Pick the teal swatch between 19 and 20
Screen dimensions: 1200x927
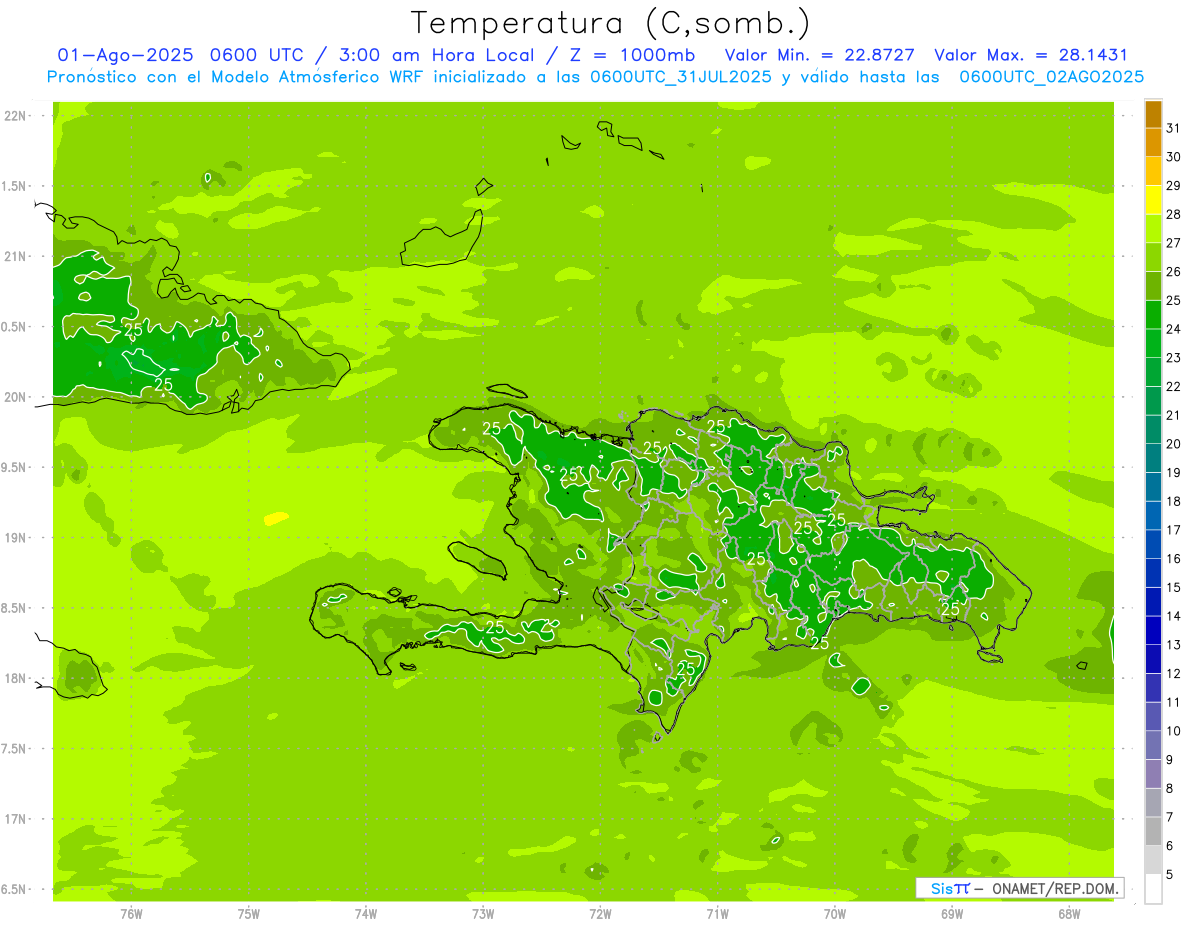pyautogui.click(x=1153, y=459)
